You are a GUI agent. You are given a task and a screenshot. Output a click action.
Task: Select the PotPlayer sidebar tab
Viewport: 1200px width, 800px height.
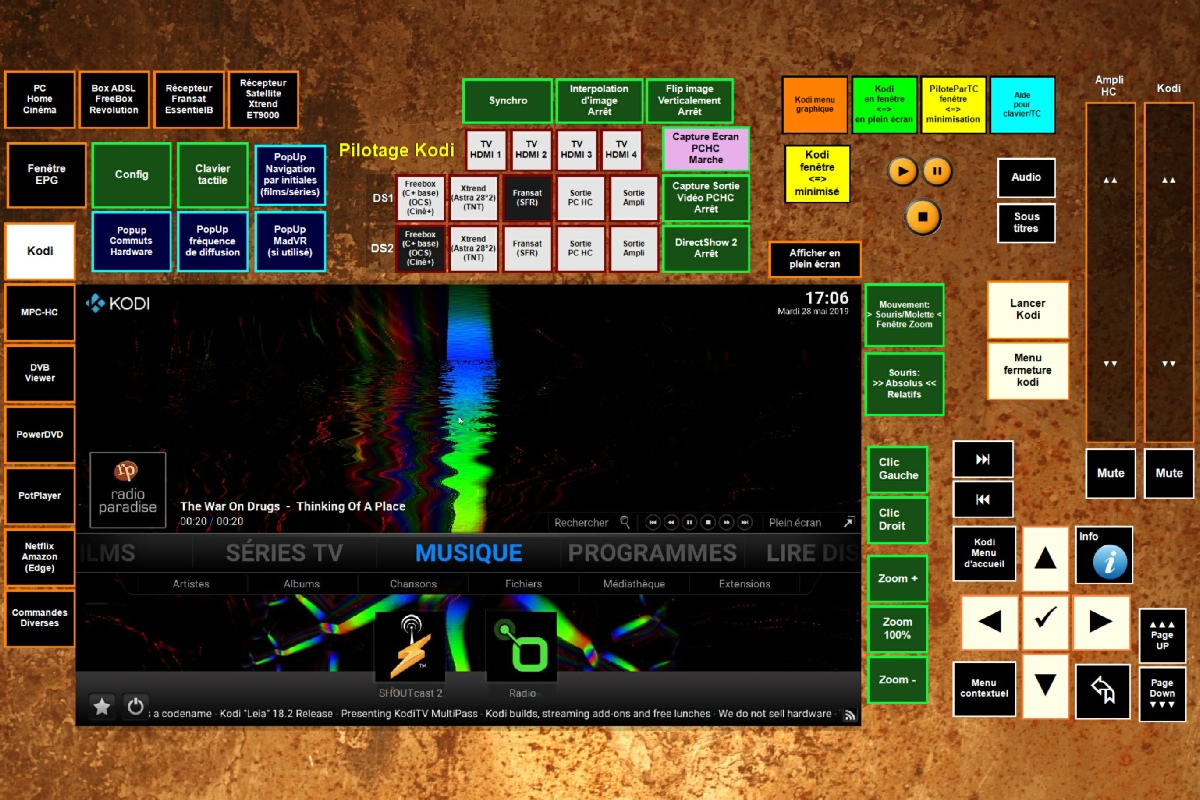click(40, 496)
